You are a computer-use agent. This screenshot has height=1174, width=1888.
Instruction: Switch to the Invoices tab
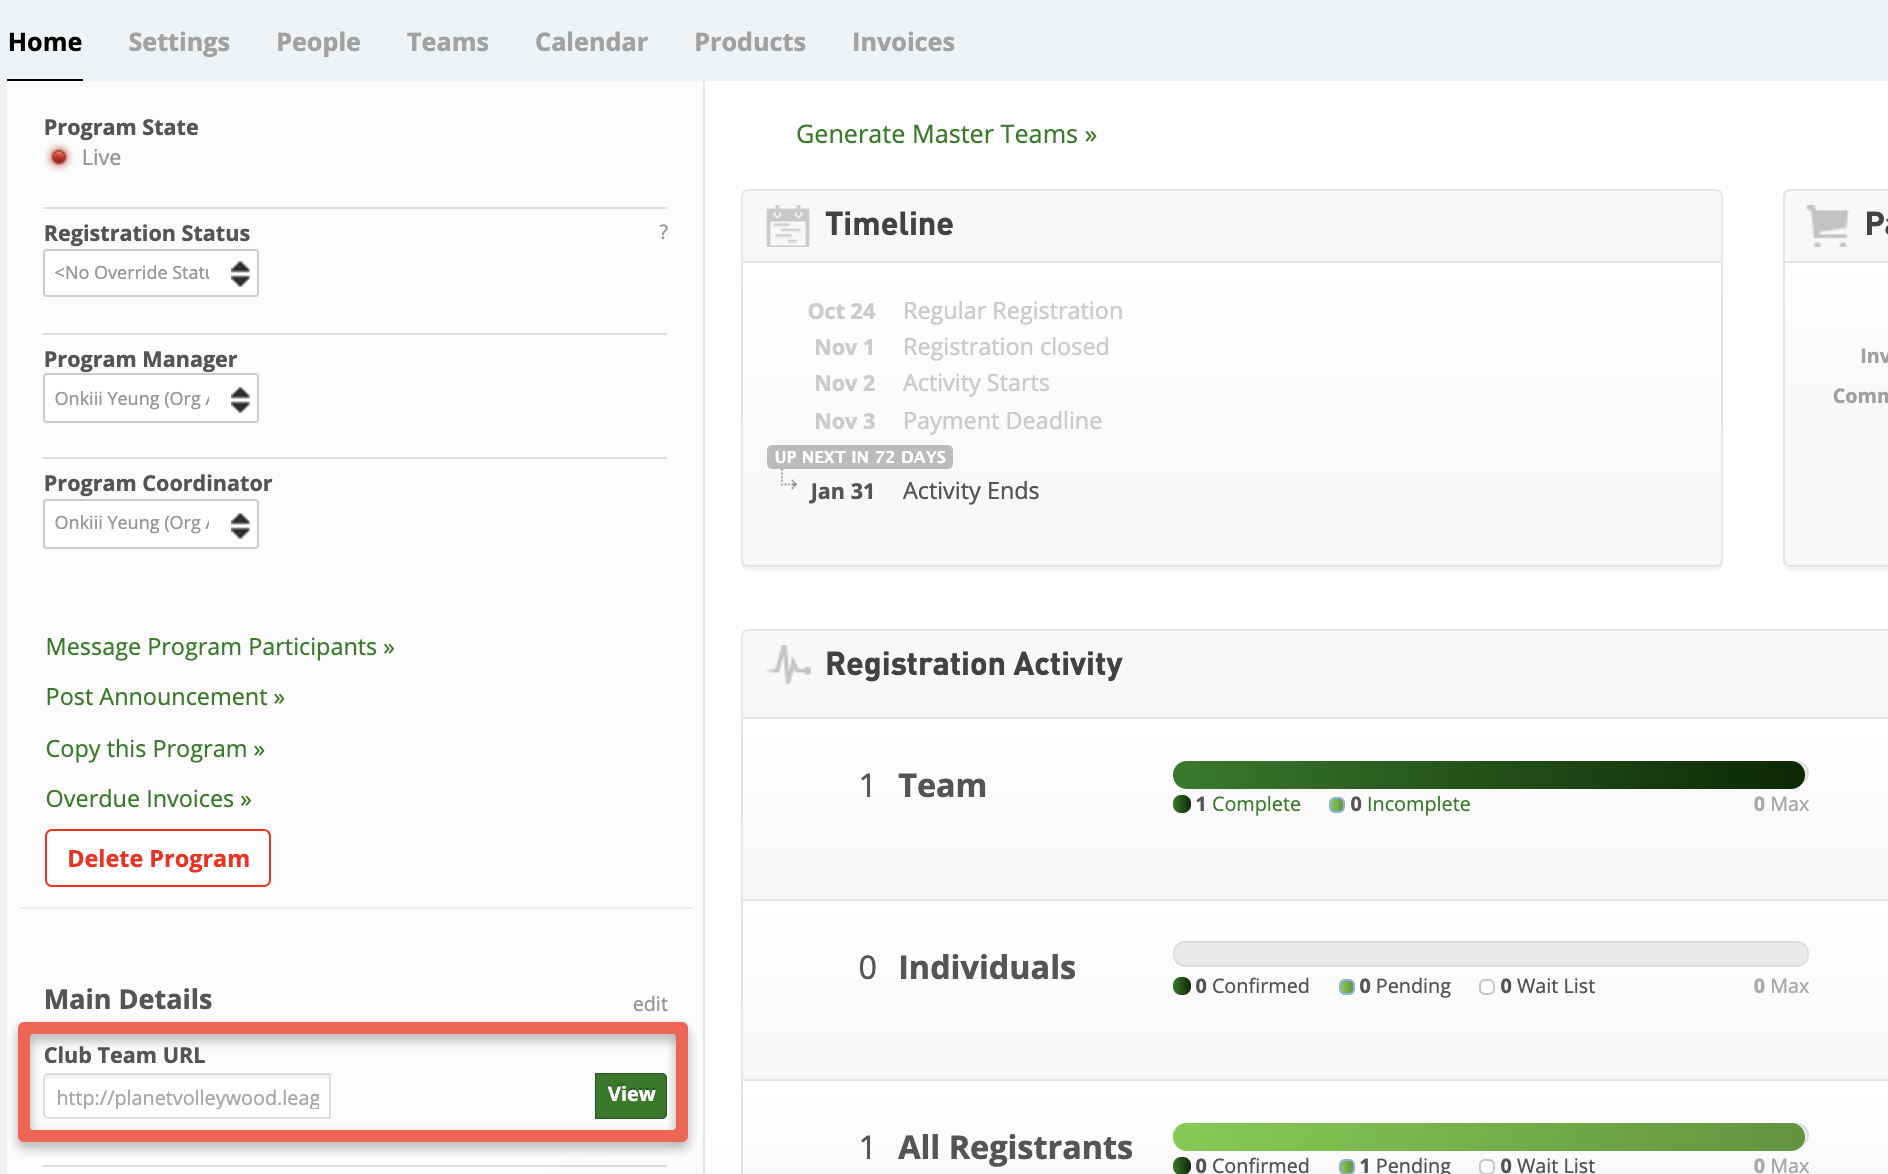click(902, 42)
